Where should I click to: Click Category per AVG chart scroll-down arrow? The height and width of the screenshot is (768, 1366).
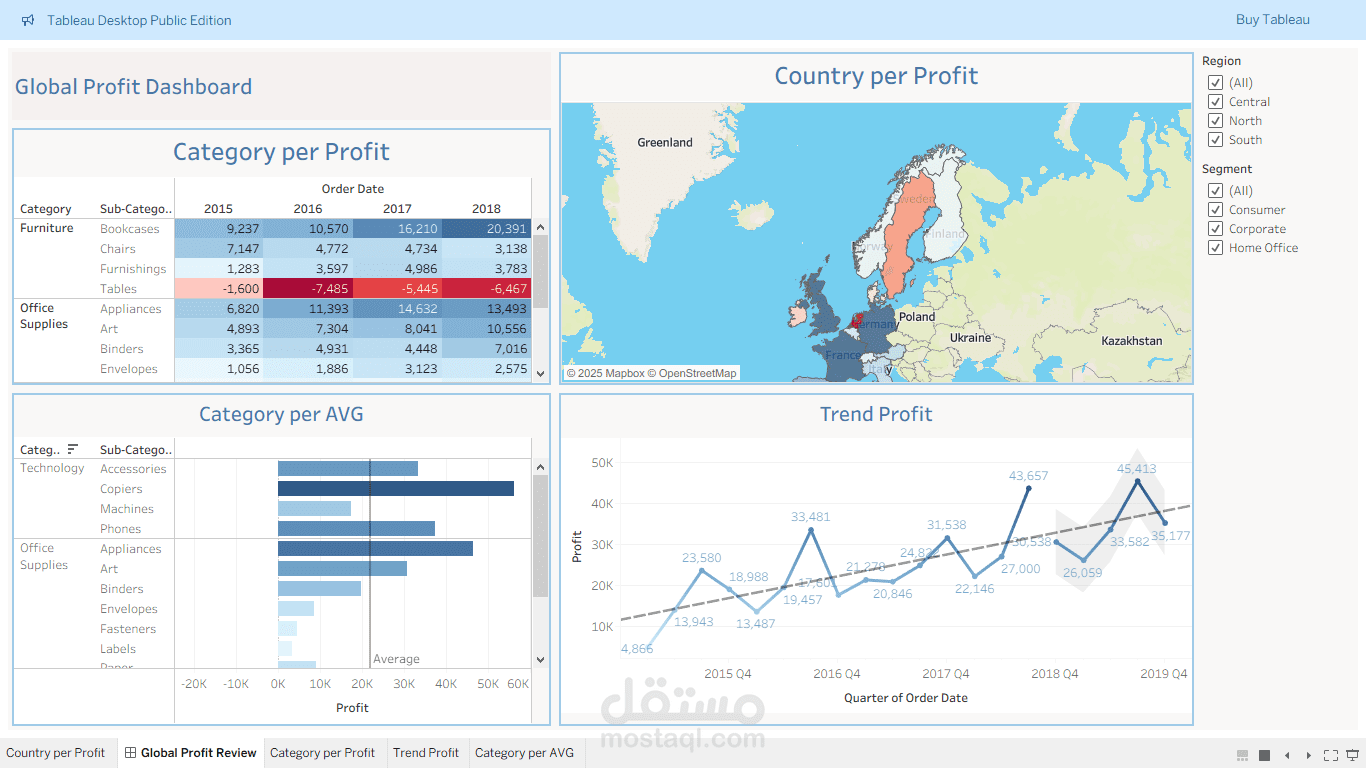coord(541,660)
